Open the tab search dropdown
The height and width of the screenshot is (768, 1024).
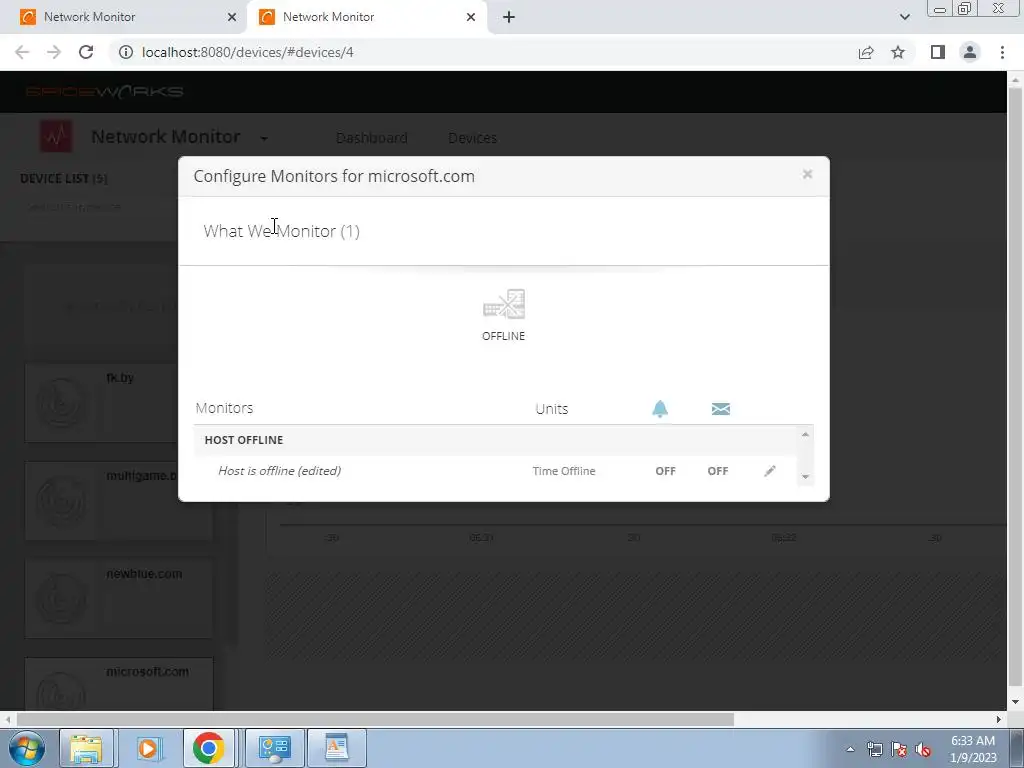904,17
